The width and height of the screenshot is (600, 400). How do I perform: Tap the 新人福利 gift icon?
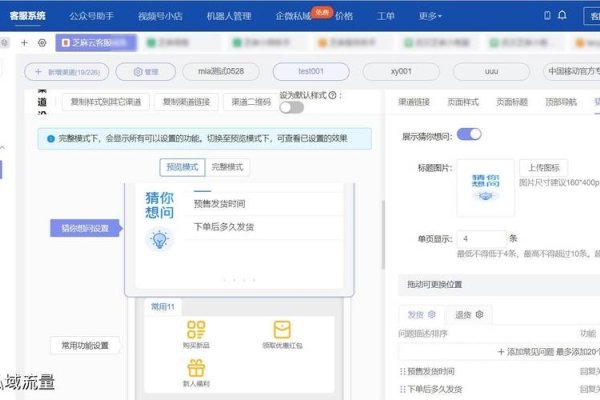196,368
